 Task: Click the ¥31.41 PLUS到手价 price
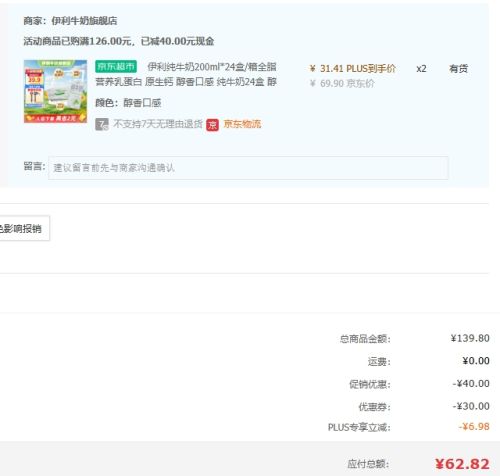tap(352, 69)
